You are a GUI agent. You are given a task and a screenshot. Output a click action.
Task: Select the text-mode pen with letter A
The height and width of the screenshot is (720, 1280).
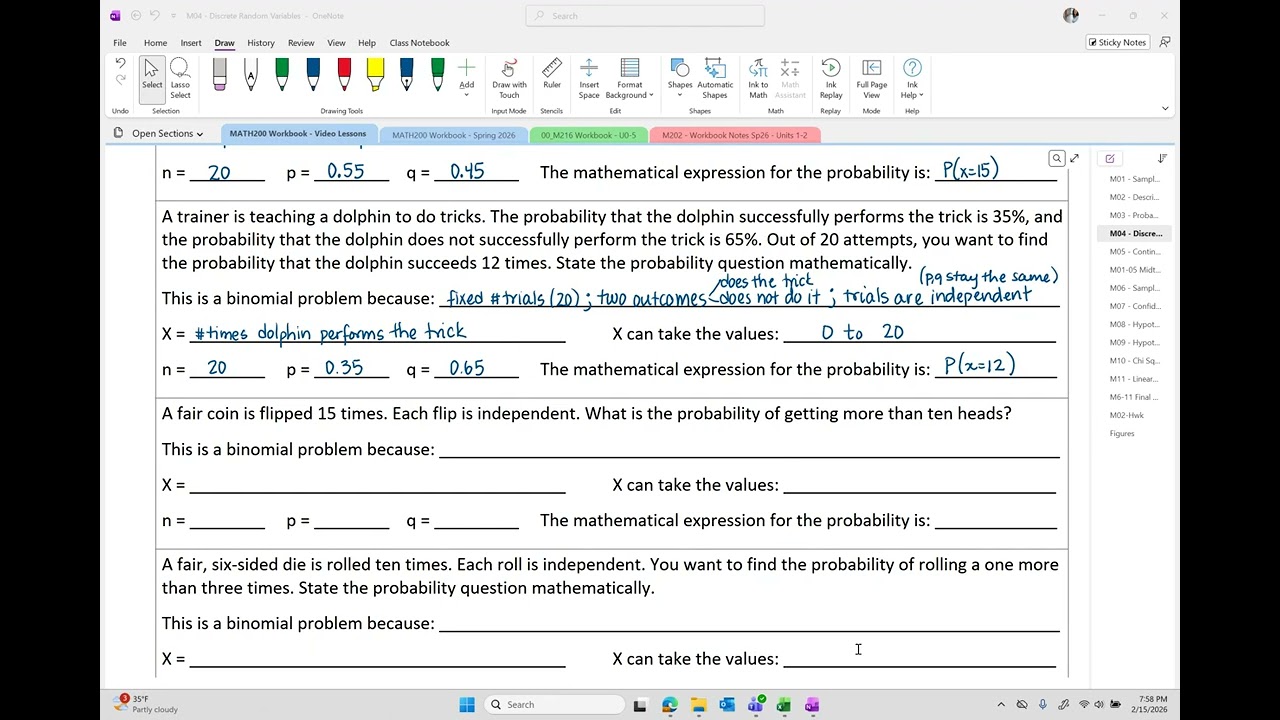pos(251,75)
